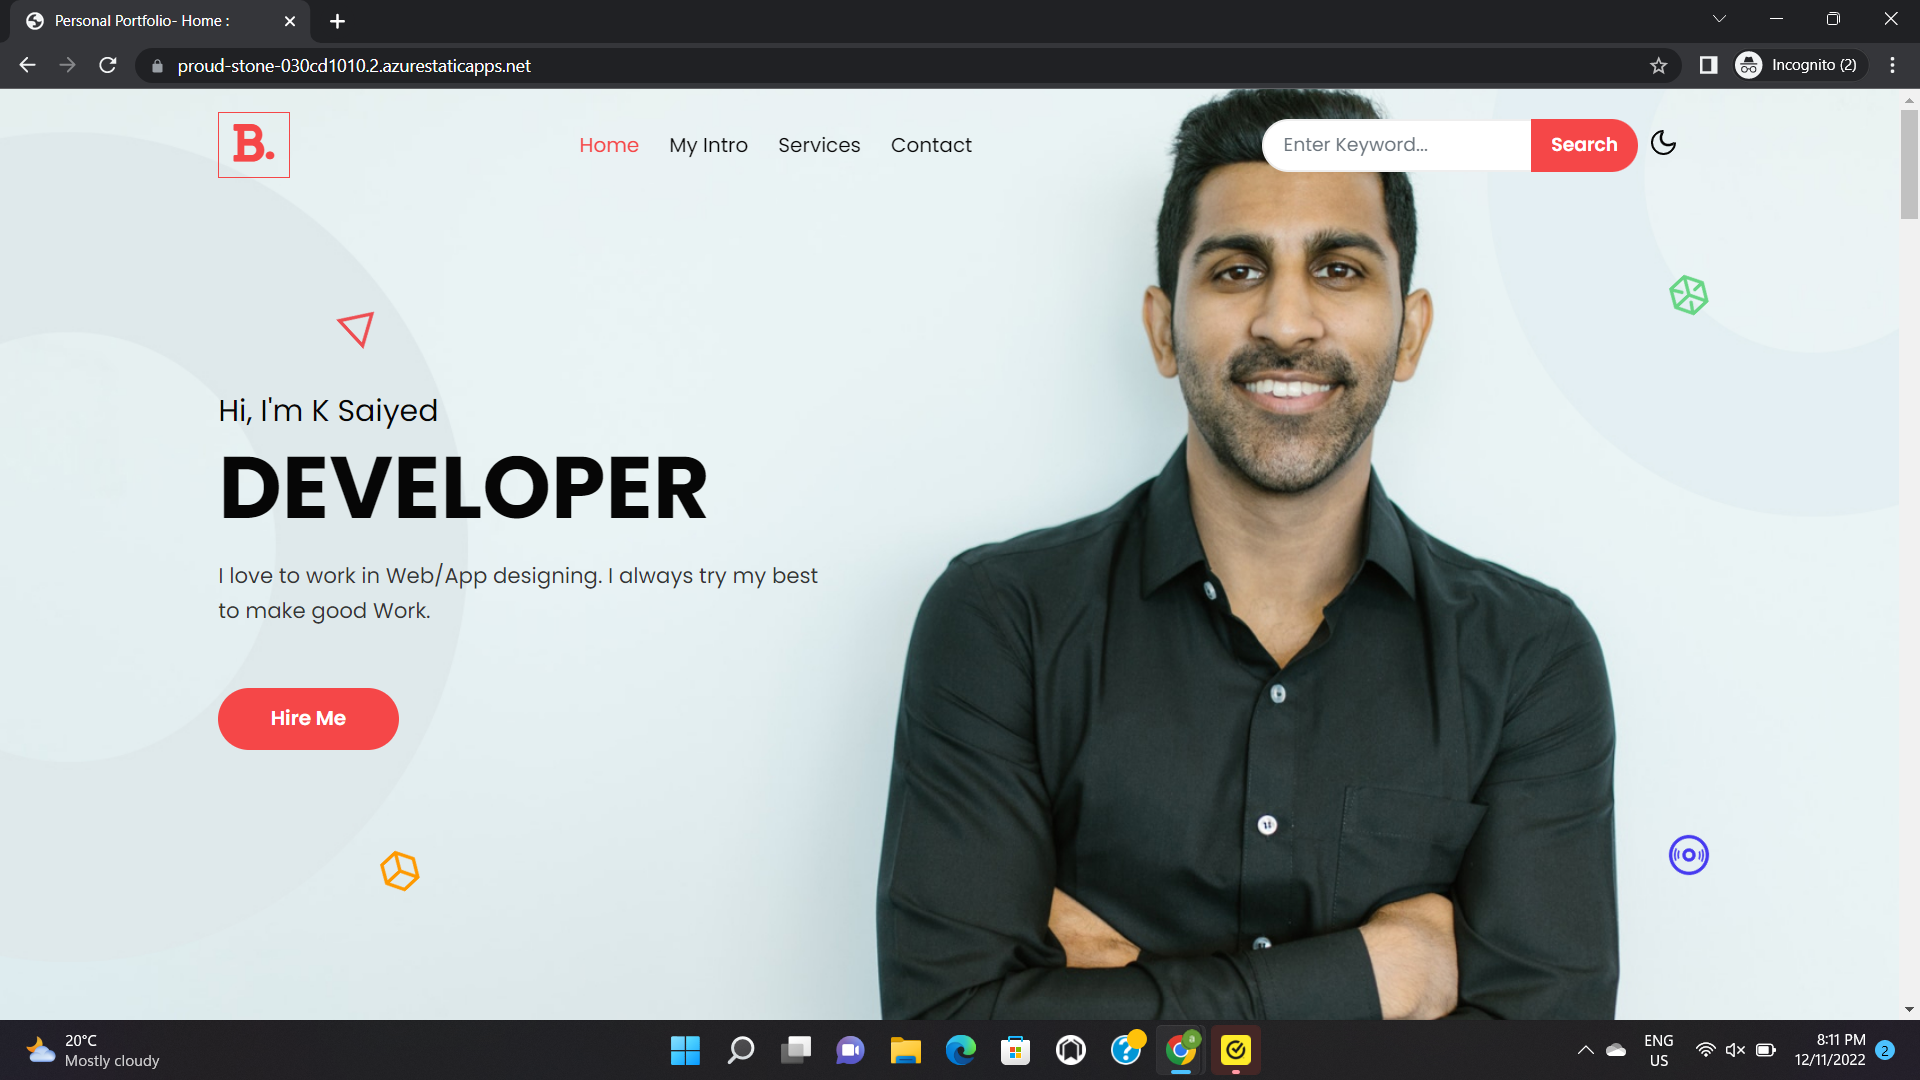The image size is (1920, 1080).
Task: Click the Hire Me button
Action: (x=308, y=718)
